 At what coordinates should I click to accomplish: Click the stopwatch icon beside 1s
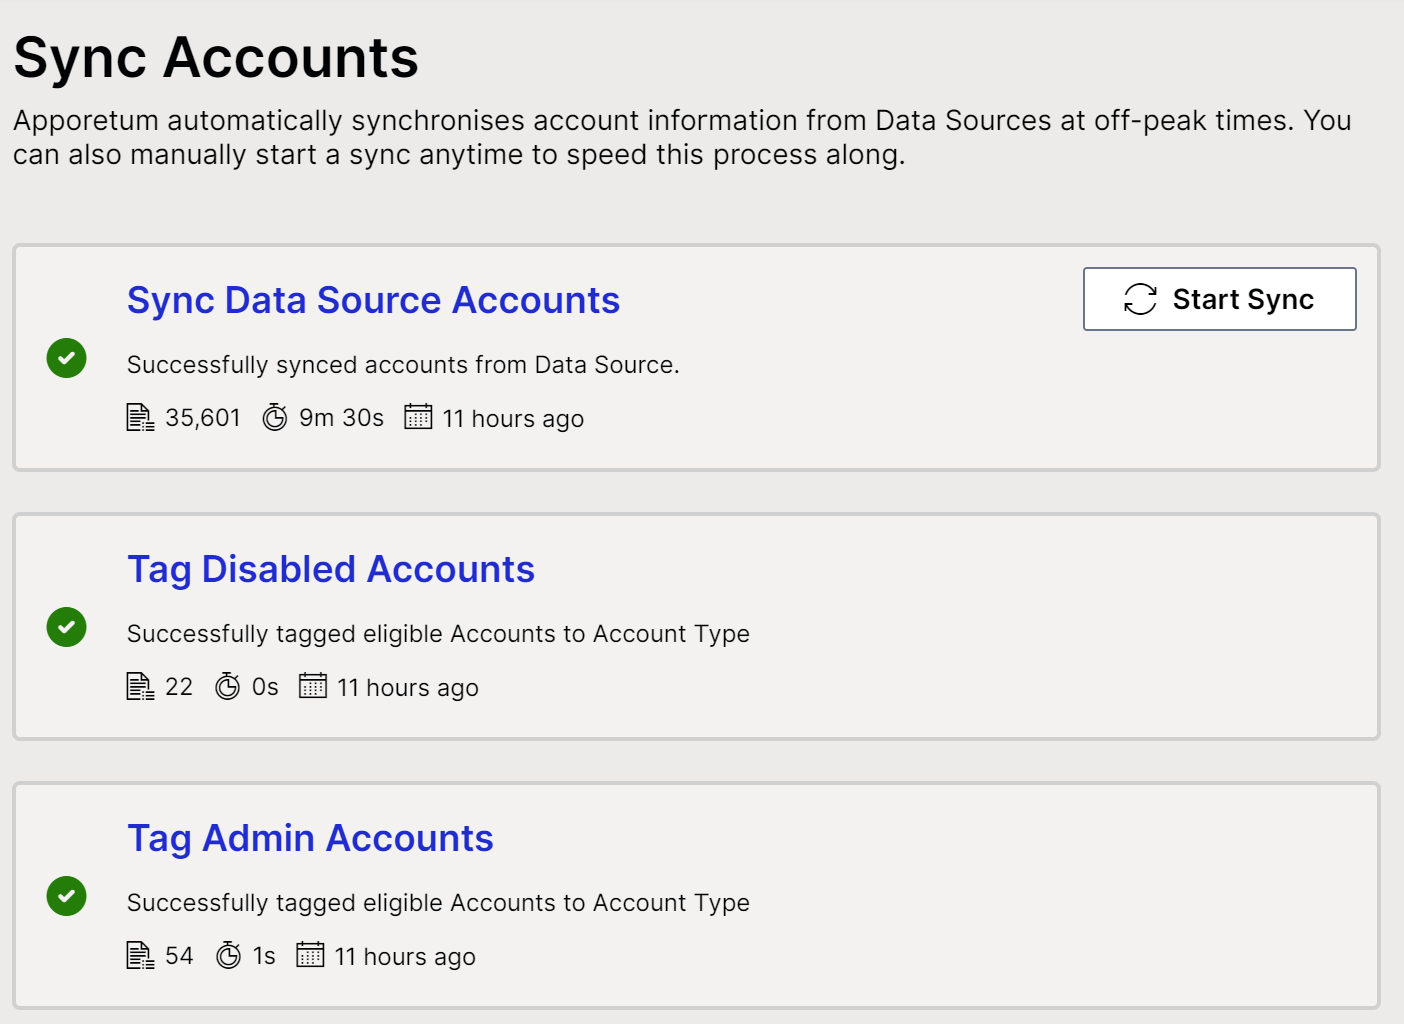[228, 955]
